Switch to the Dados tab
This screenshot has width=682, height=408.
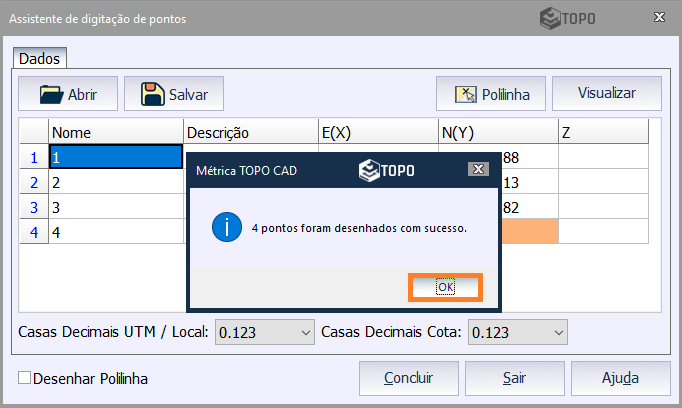[x=40, y=59]
